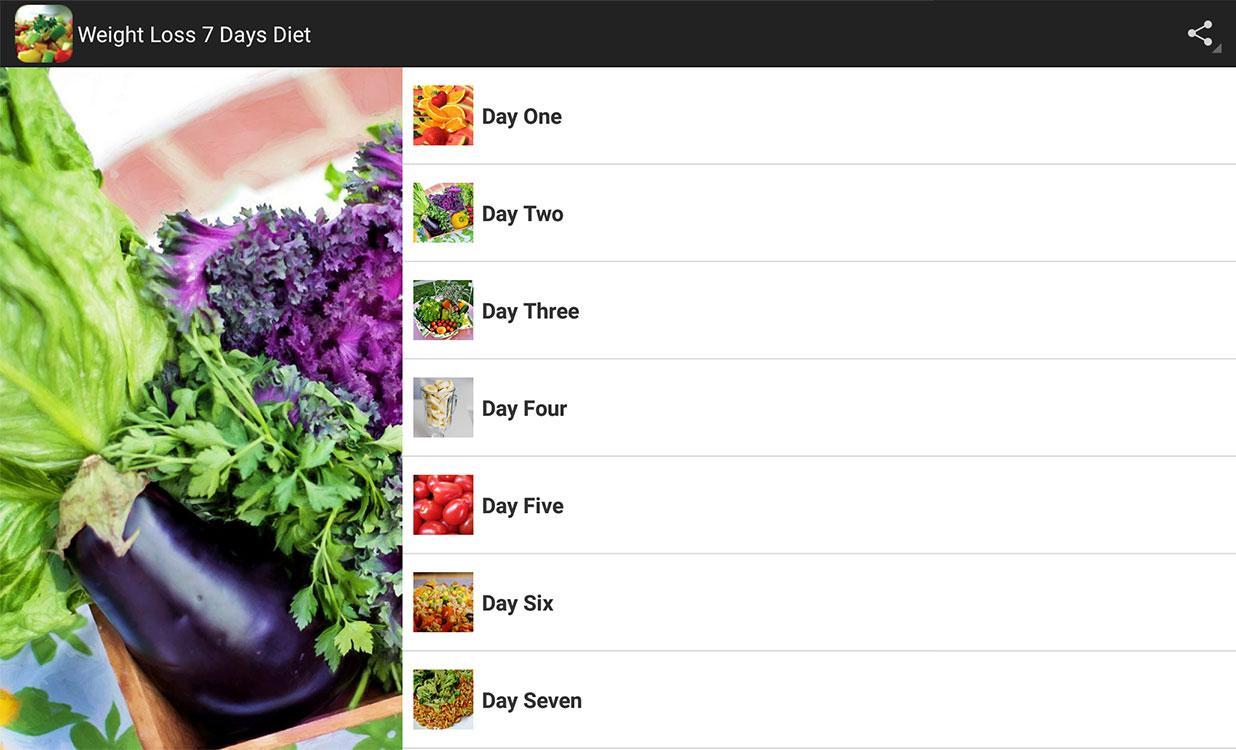Open the Day Two list entry

[819, 213]
